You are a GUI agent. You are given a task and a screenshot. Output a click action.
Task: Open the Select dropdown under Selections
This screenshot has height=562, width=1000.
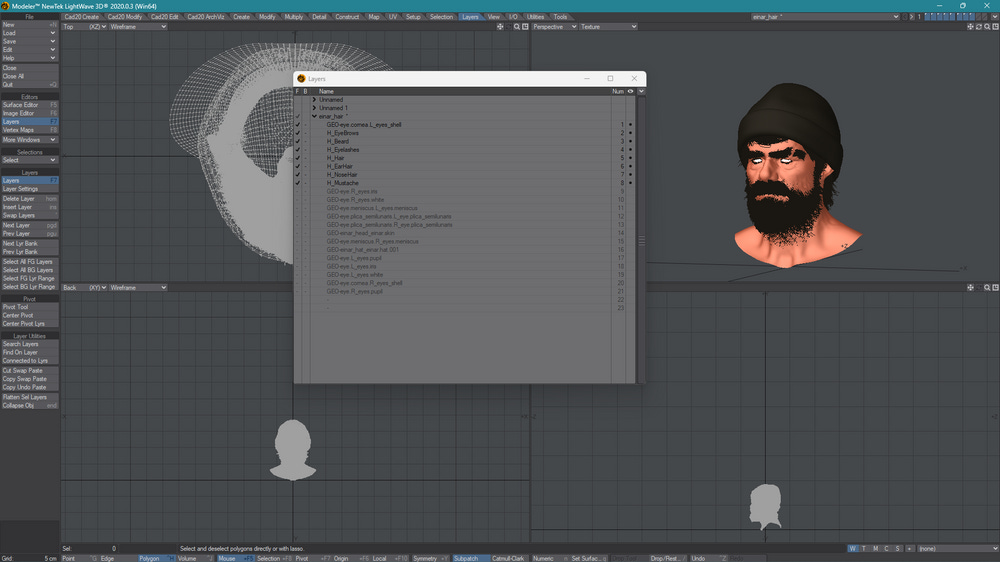point(29,160)
